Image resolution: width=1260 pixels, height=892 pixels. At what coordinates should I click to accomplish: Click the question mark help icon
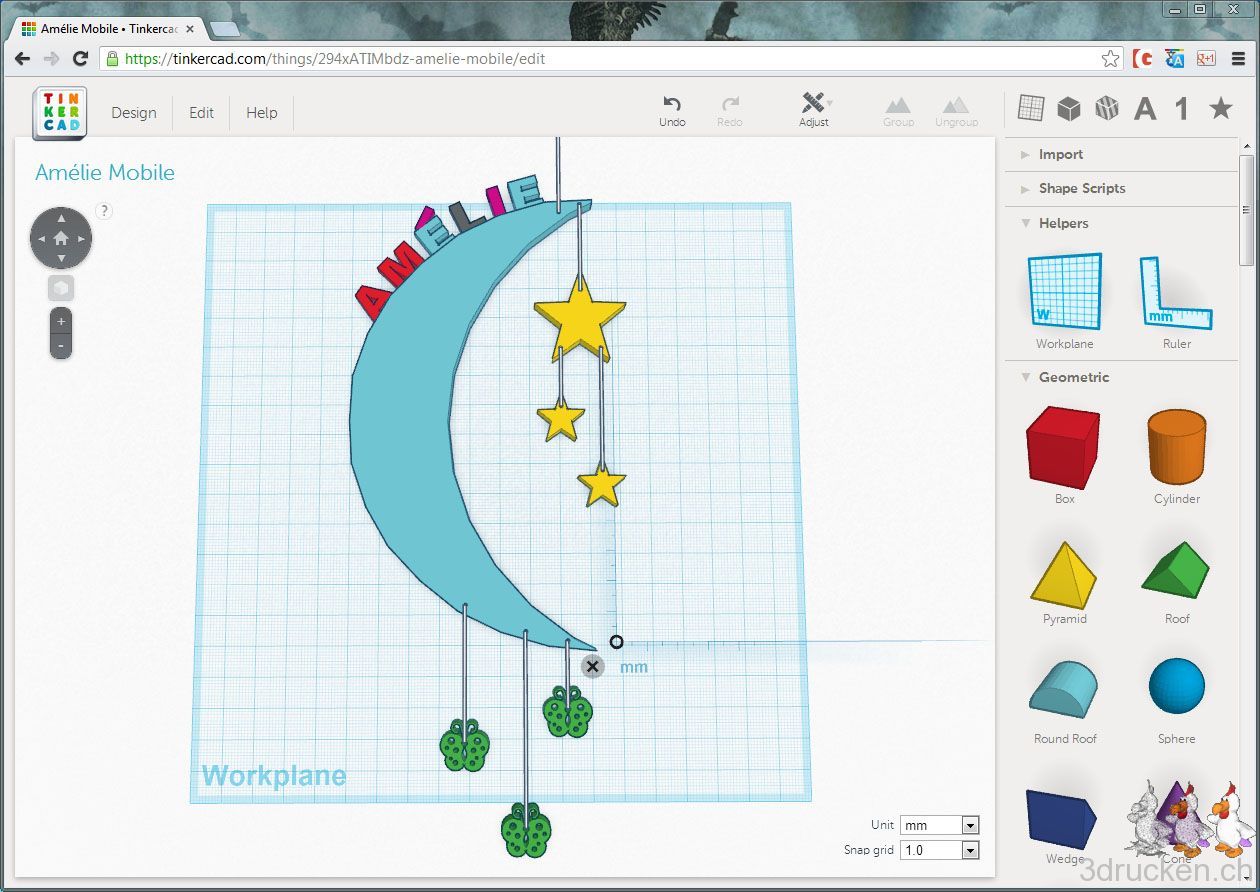(104, 211)
